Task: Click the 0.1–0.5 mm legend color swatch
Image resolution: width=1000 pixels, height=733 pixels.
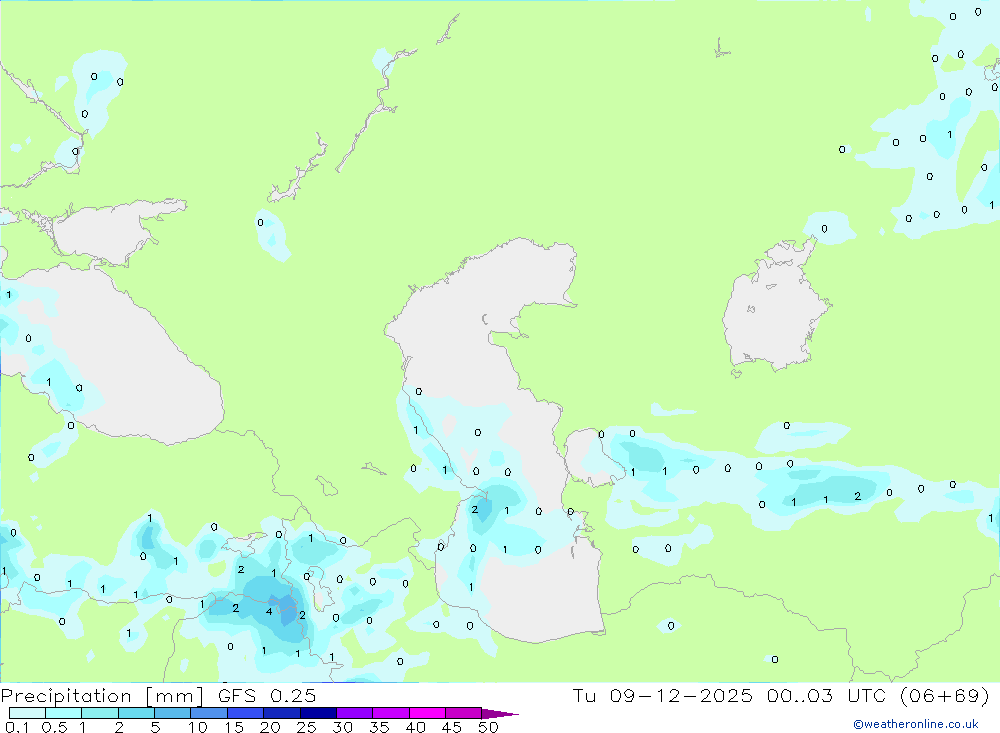Action: point(27,713)
